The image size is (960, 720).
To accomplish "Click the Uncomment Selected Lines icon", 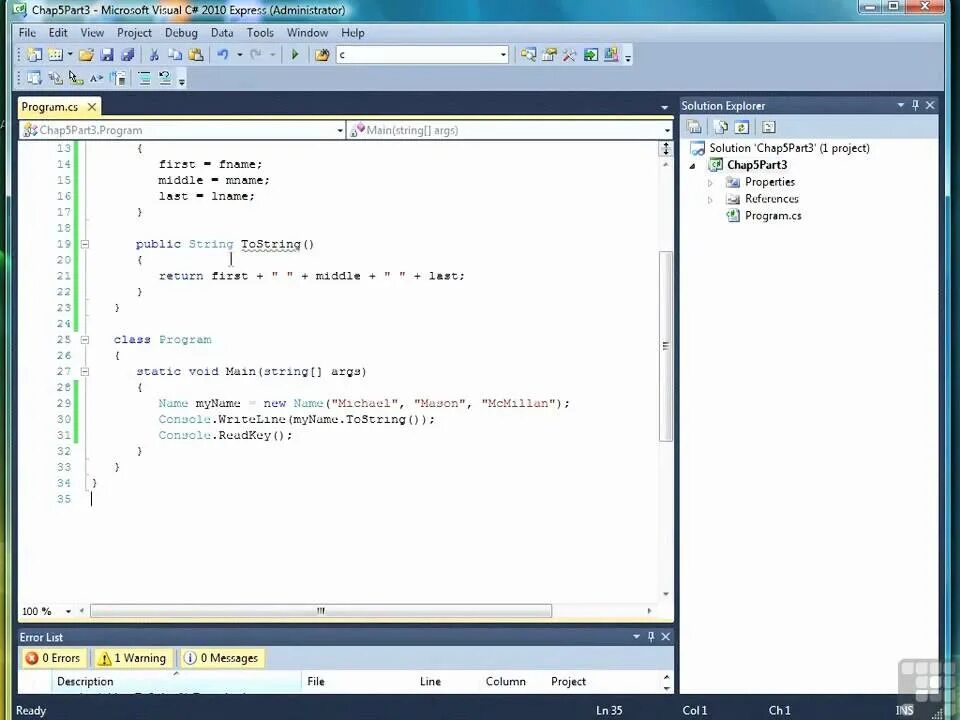I will click(165, 78).
